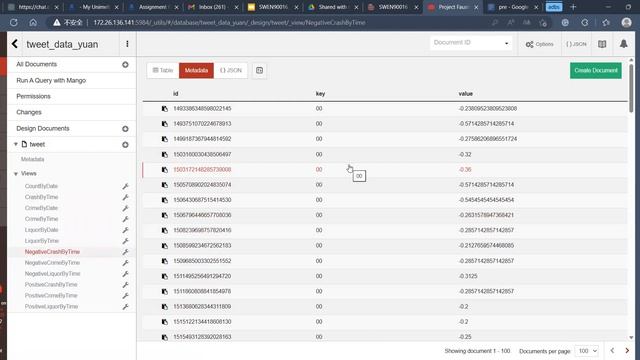Click the plus icon next to tweet

[125, 144]
